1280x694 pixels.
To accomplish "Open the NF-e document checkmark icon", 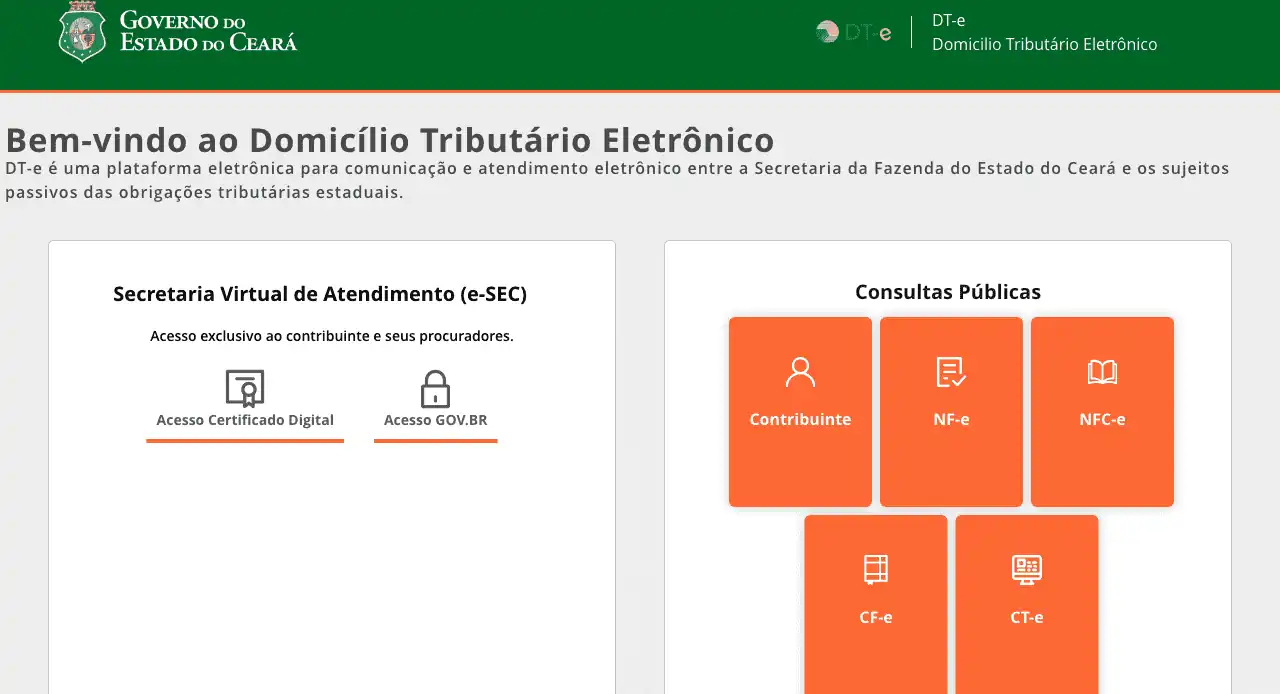I will (951, 372).
